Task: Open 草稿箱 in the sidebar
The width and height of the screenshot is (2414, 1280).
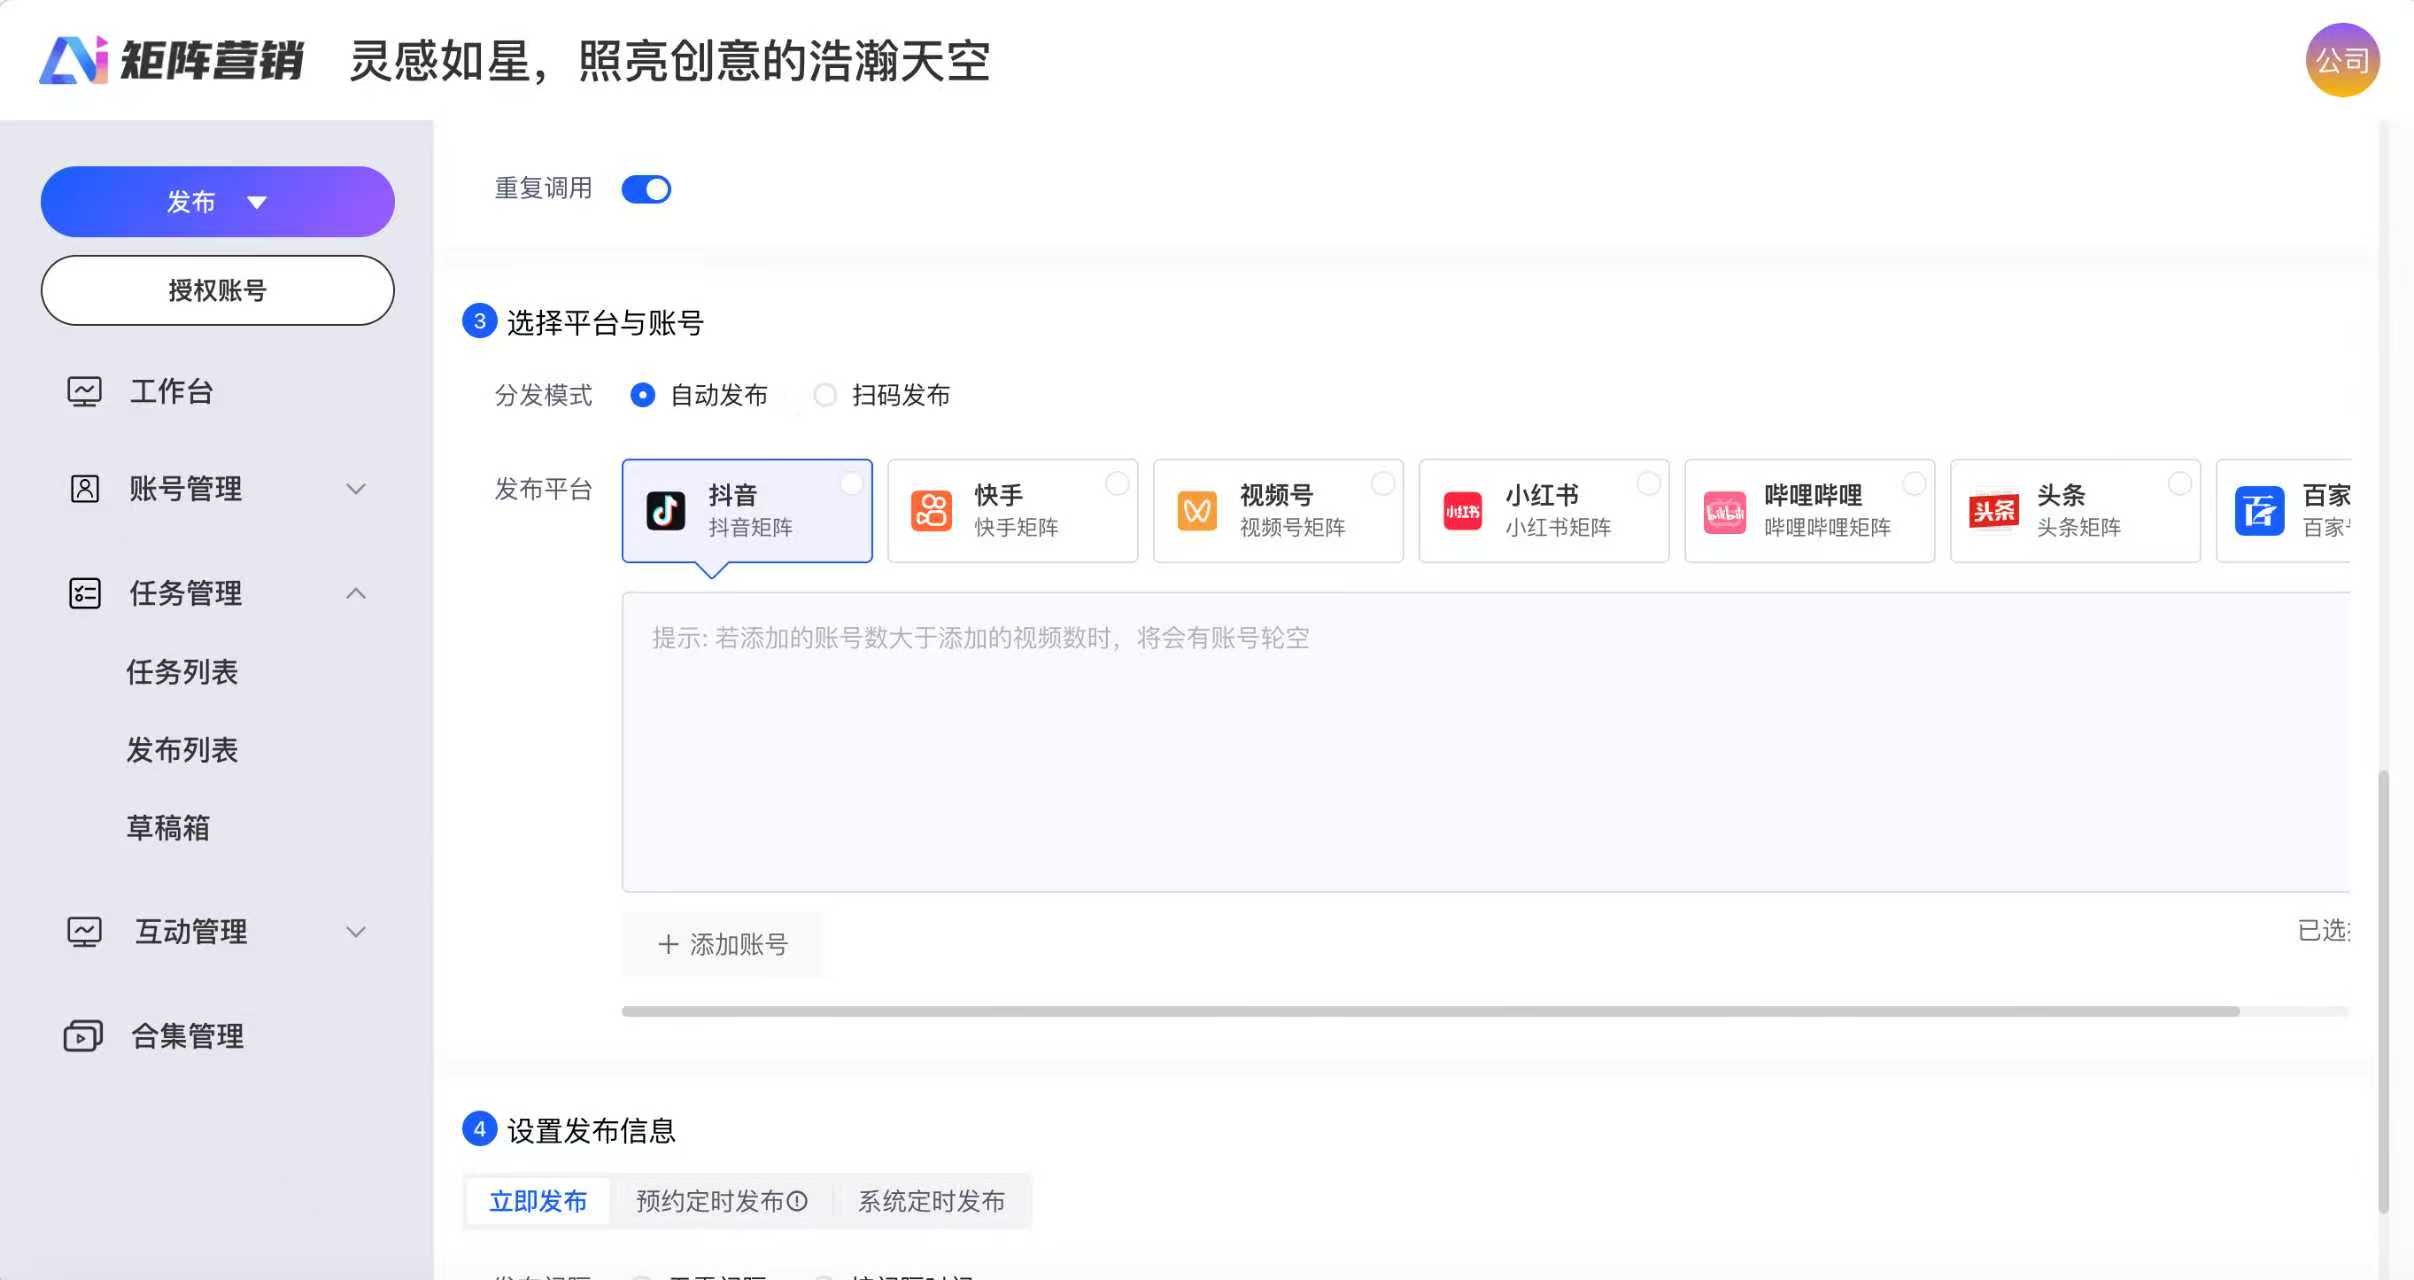Action: coord(168,828)
